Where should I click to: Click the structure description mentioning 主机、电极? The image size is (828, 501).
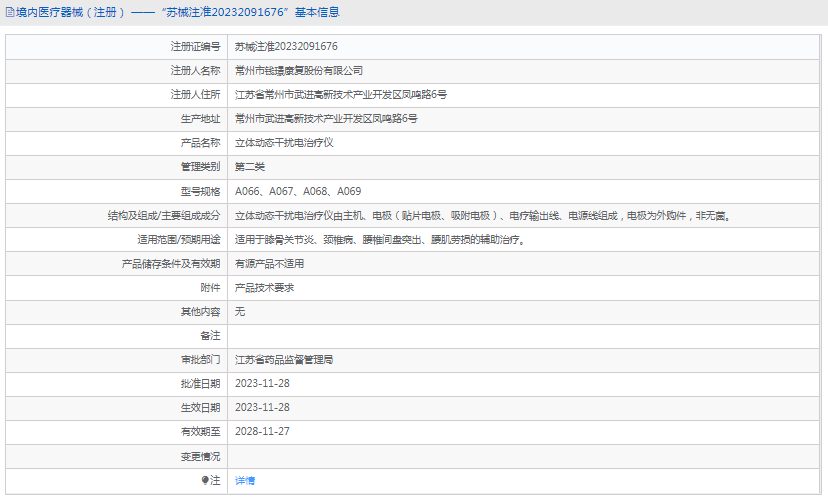click(x=483, y=215)
